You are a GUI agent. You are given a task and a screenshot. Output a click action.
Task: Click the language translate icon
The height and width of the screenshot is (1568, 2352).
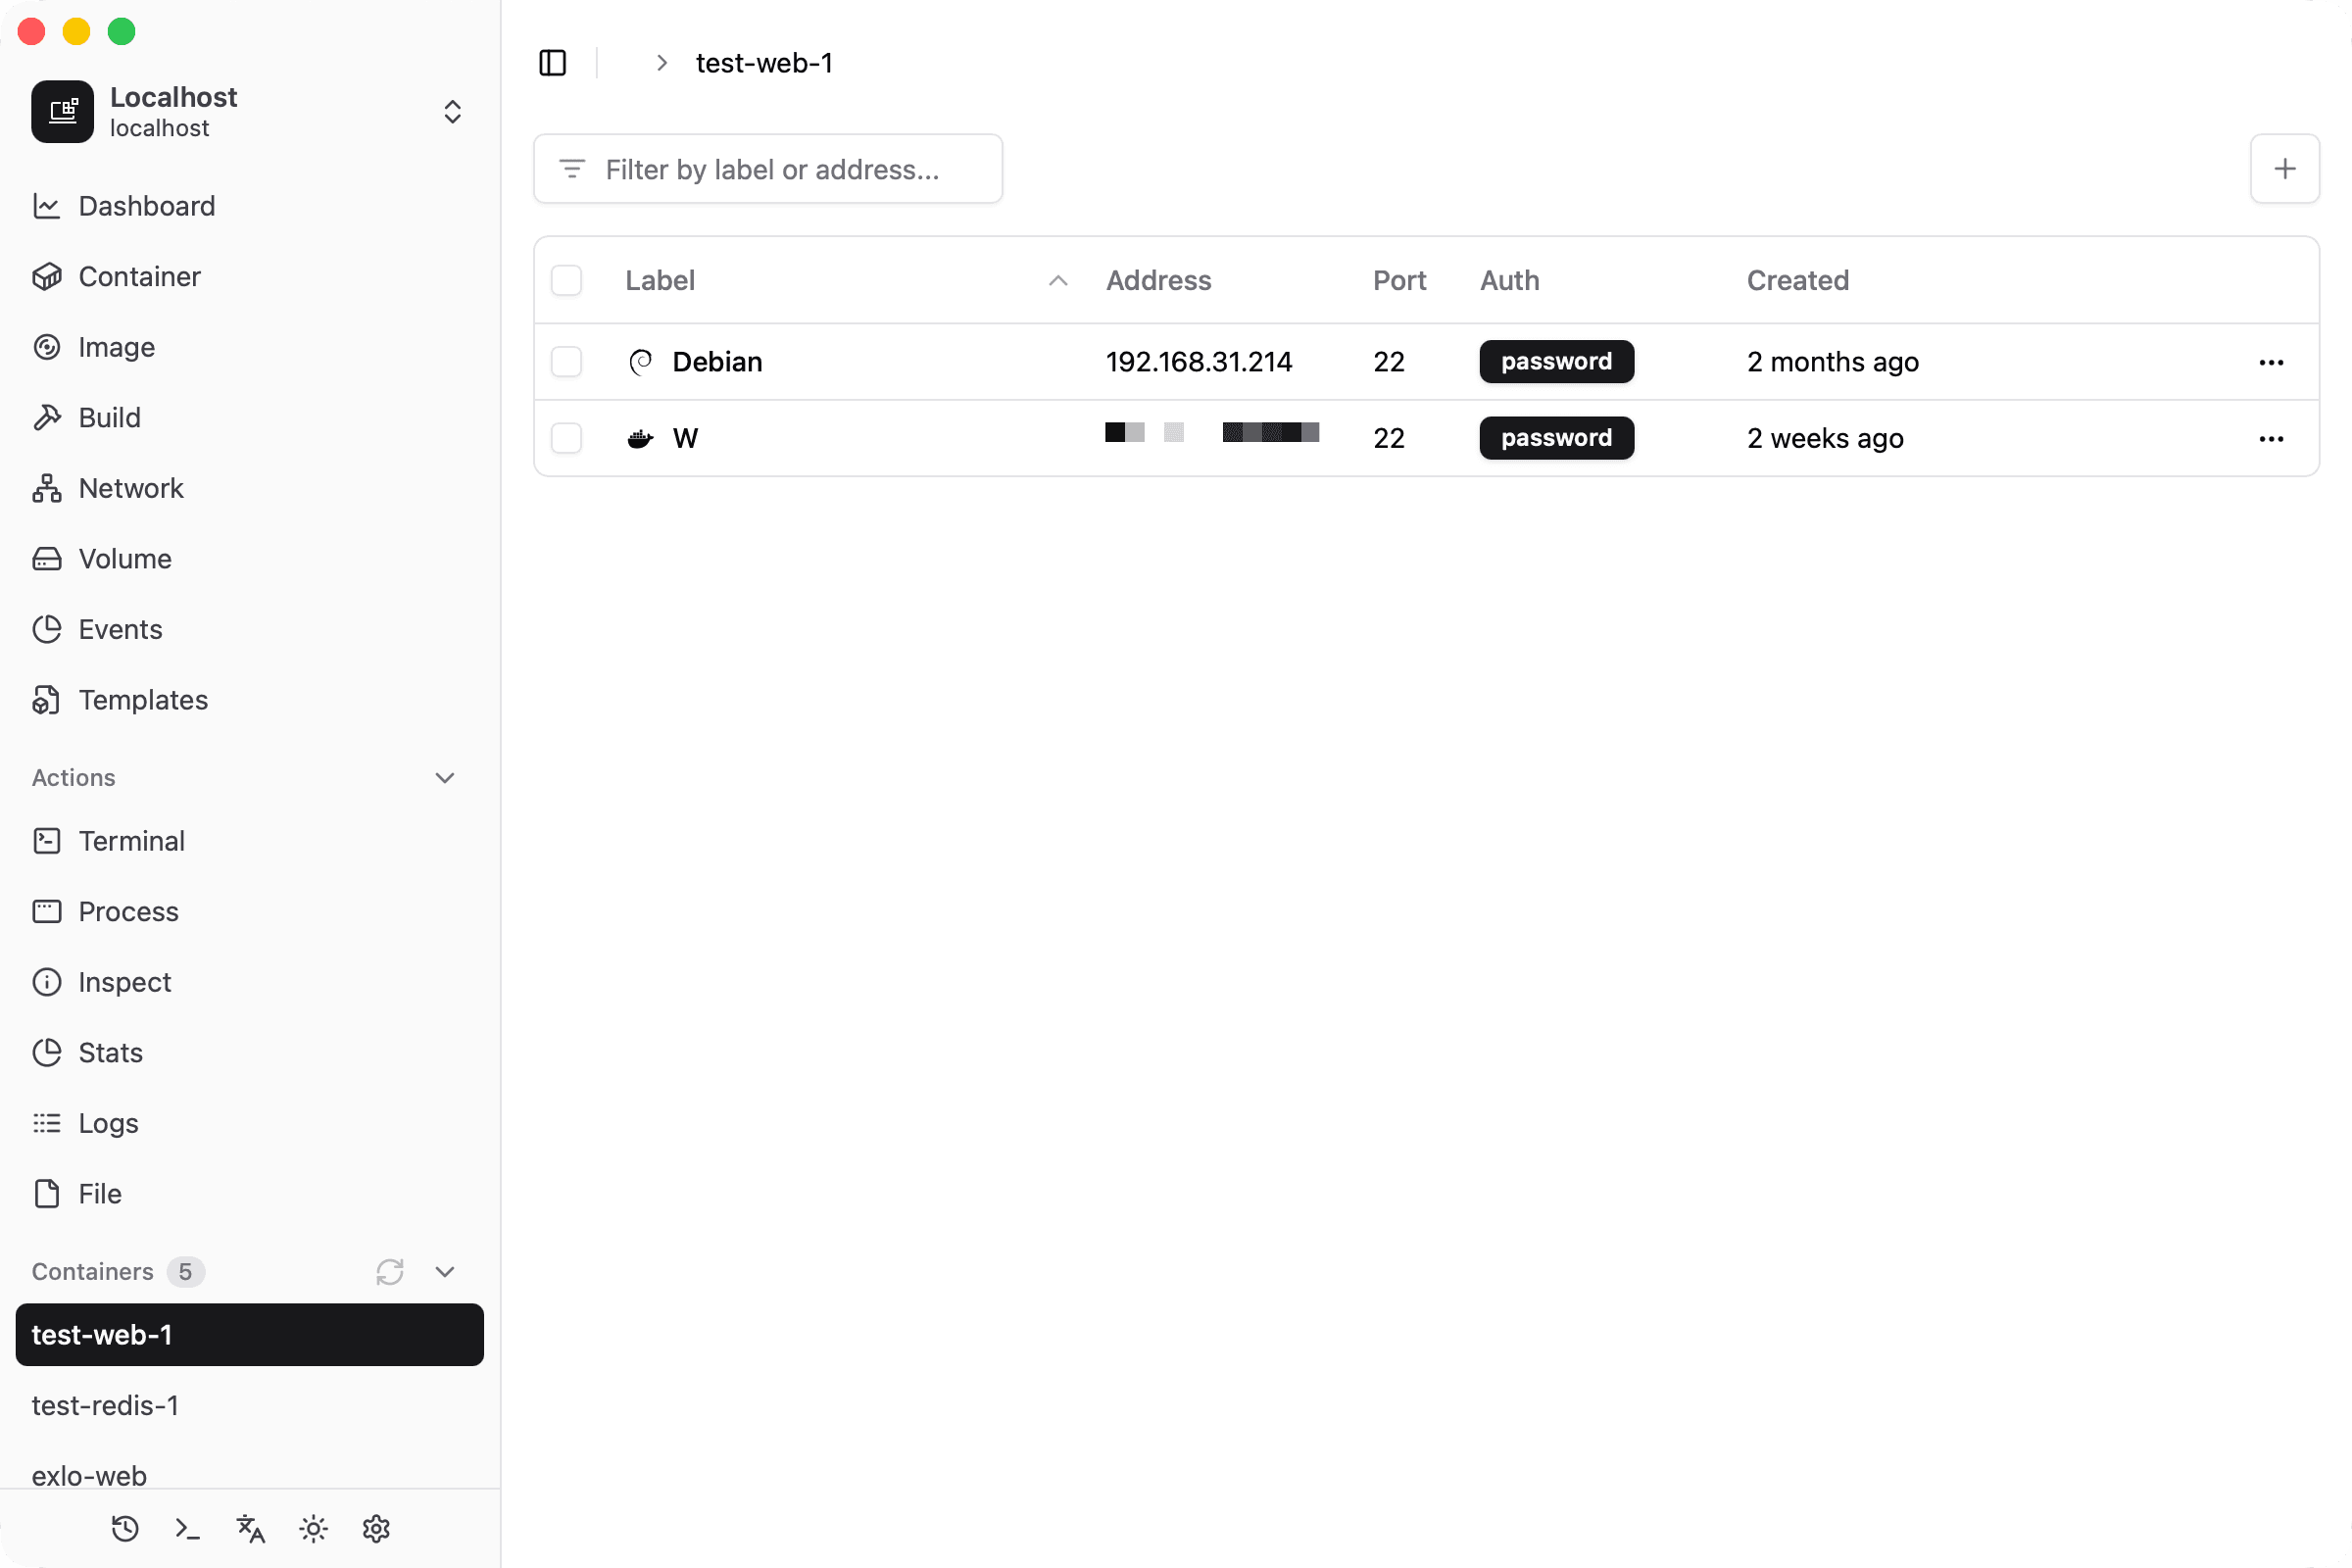click(x=250, y=1528)
